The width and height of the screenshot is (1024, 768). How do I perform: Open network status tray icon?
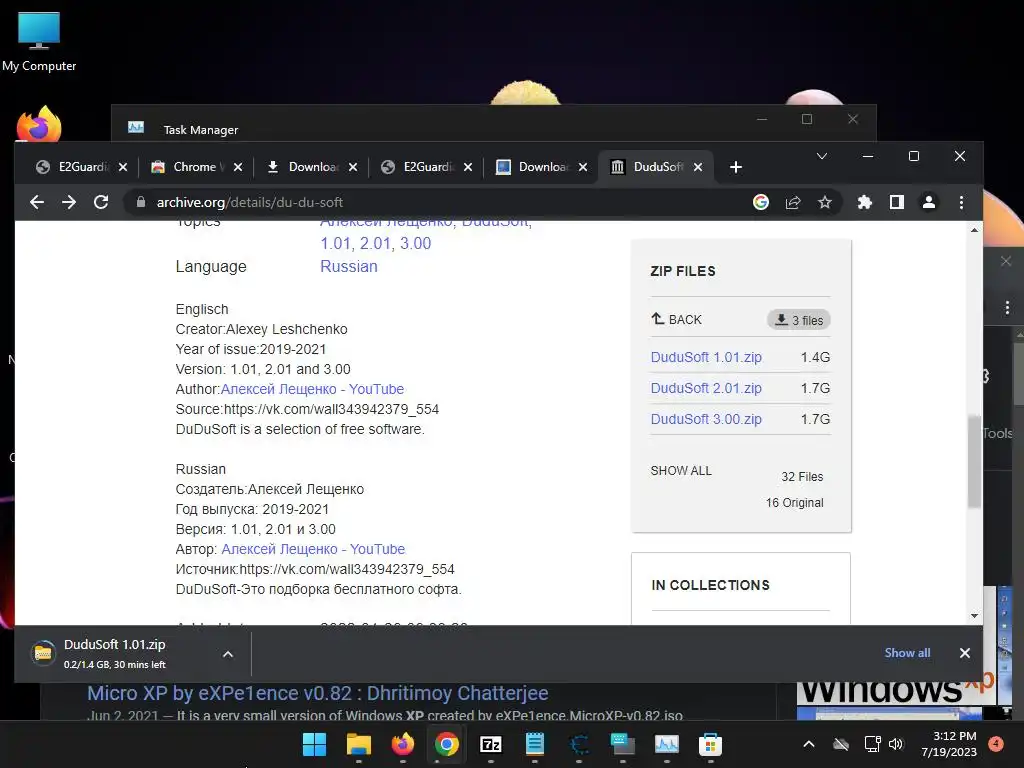point(872,744)
